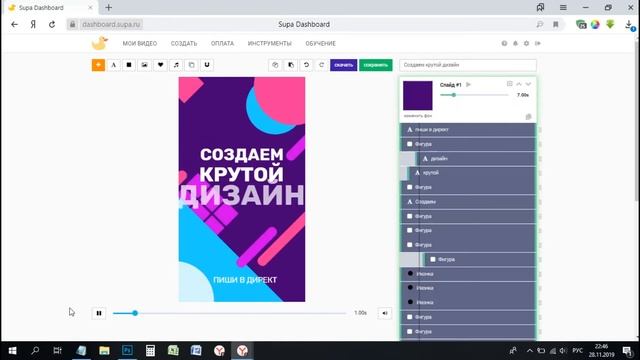Open the help question-mark icon
Screen dimensions: 640x360
pos(504,43)
